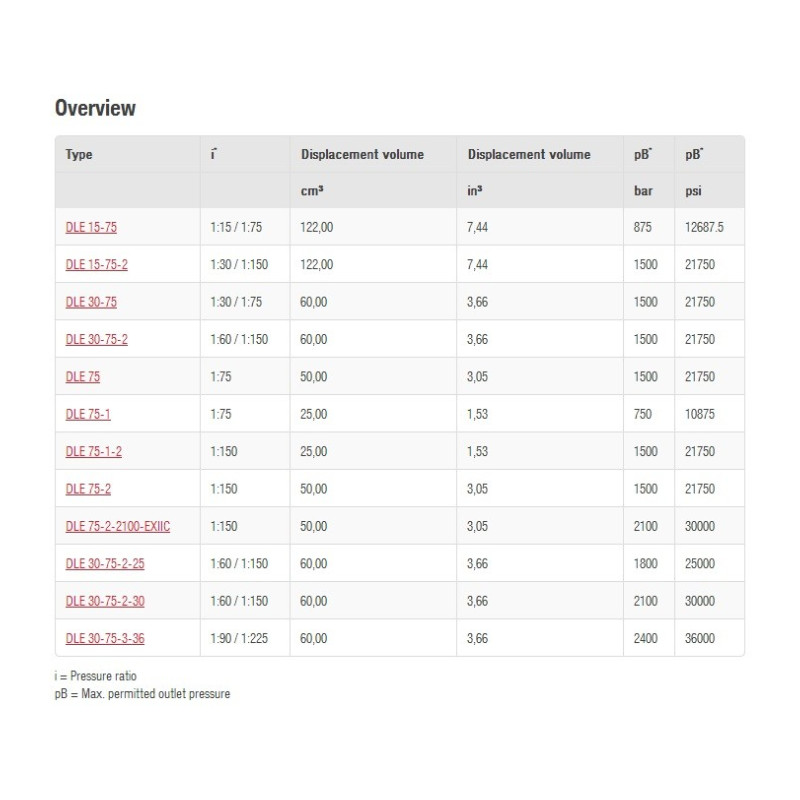Click the Overview heading
The image size is (800, 800).
point(95,108)
